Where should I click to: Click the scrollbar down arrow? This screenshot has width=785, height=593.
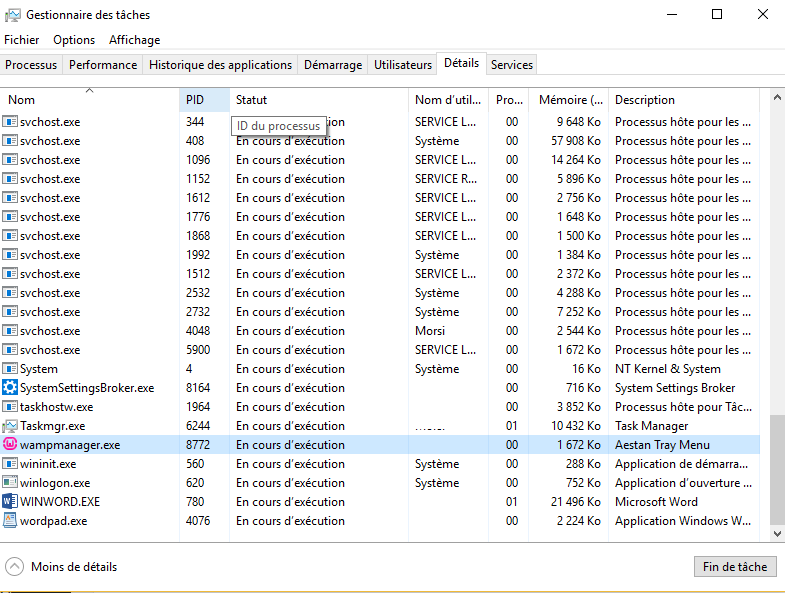click(777, 534)
